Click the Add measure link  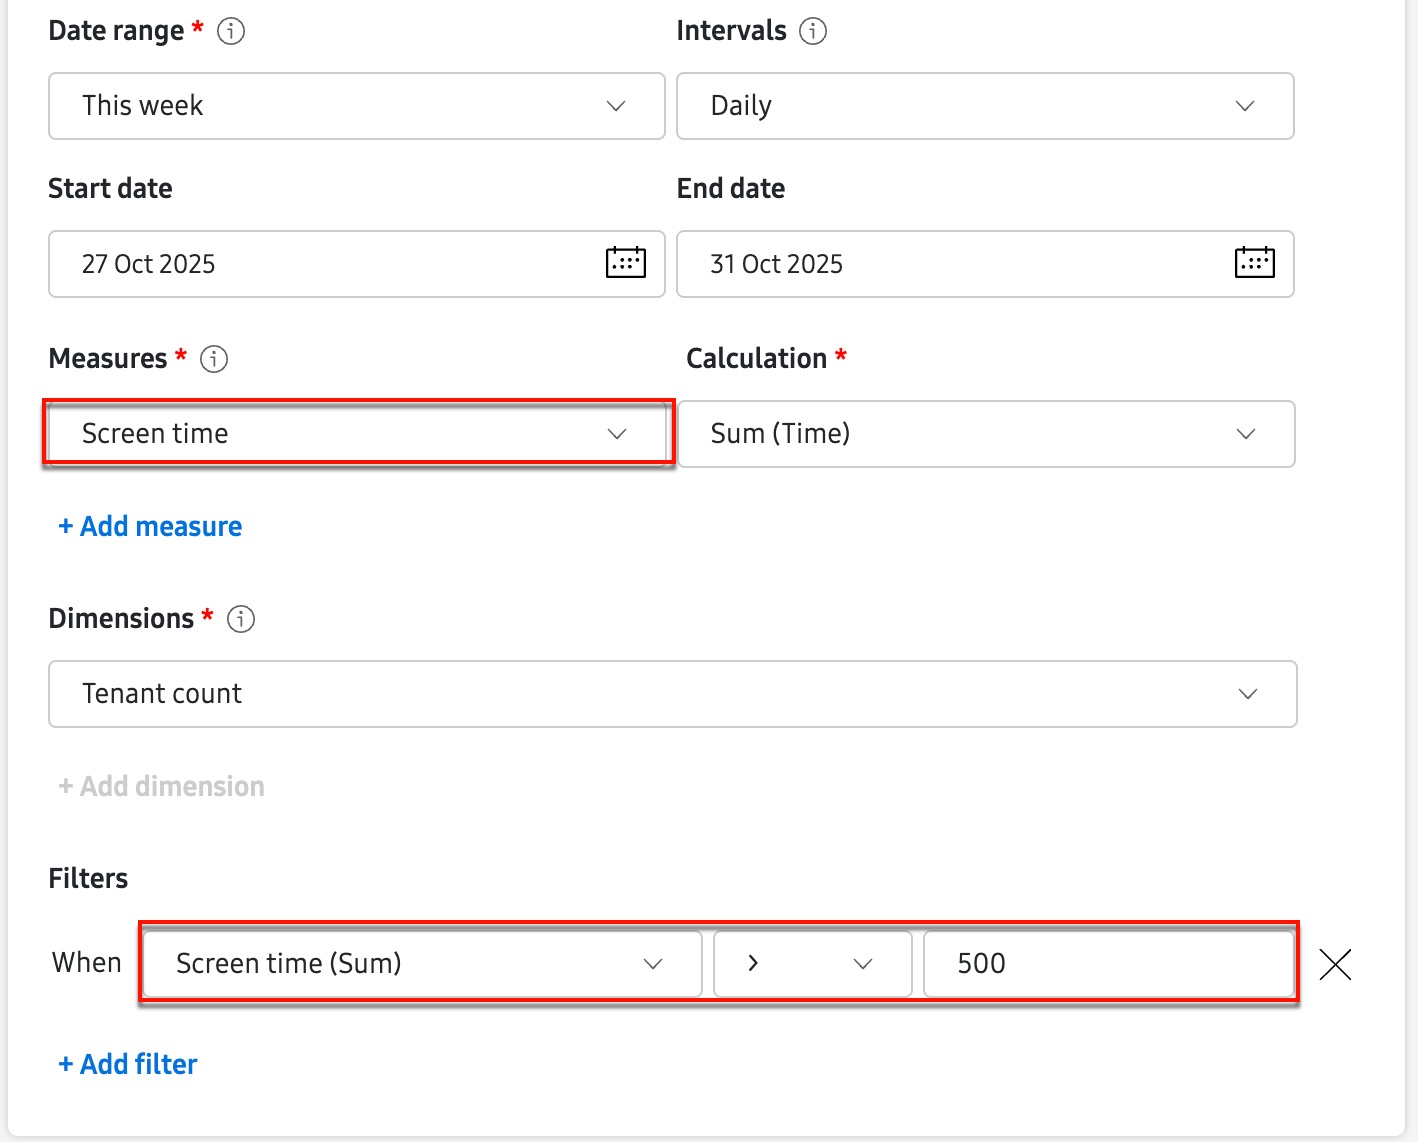(149, 526)
